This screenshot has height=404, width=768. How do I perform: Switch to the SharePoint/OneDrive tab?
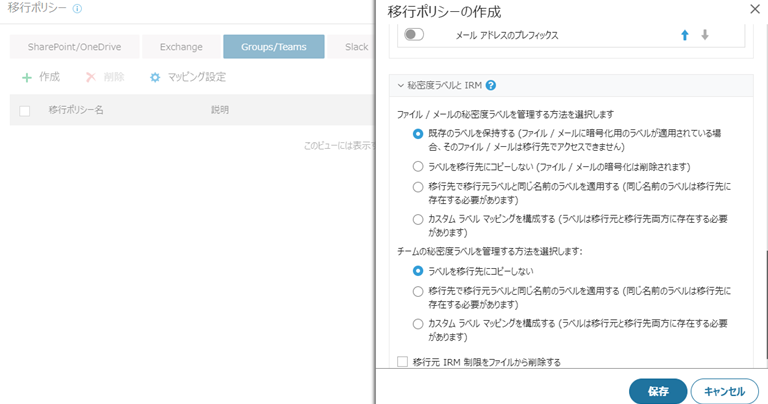pos(74,47)
